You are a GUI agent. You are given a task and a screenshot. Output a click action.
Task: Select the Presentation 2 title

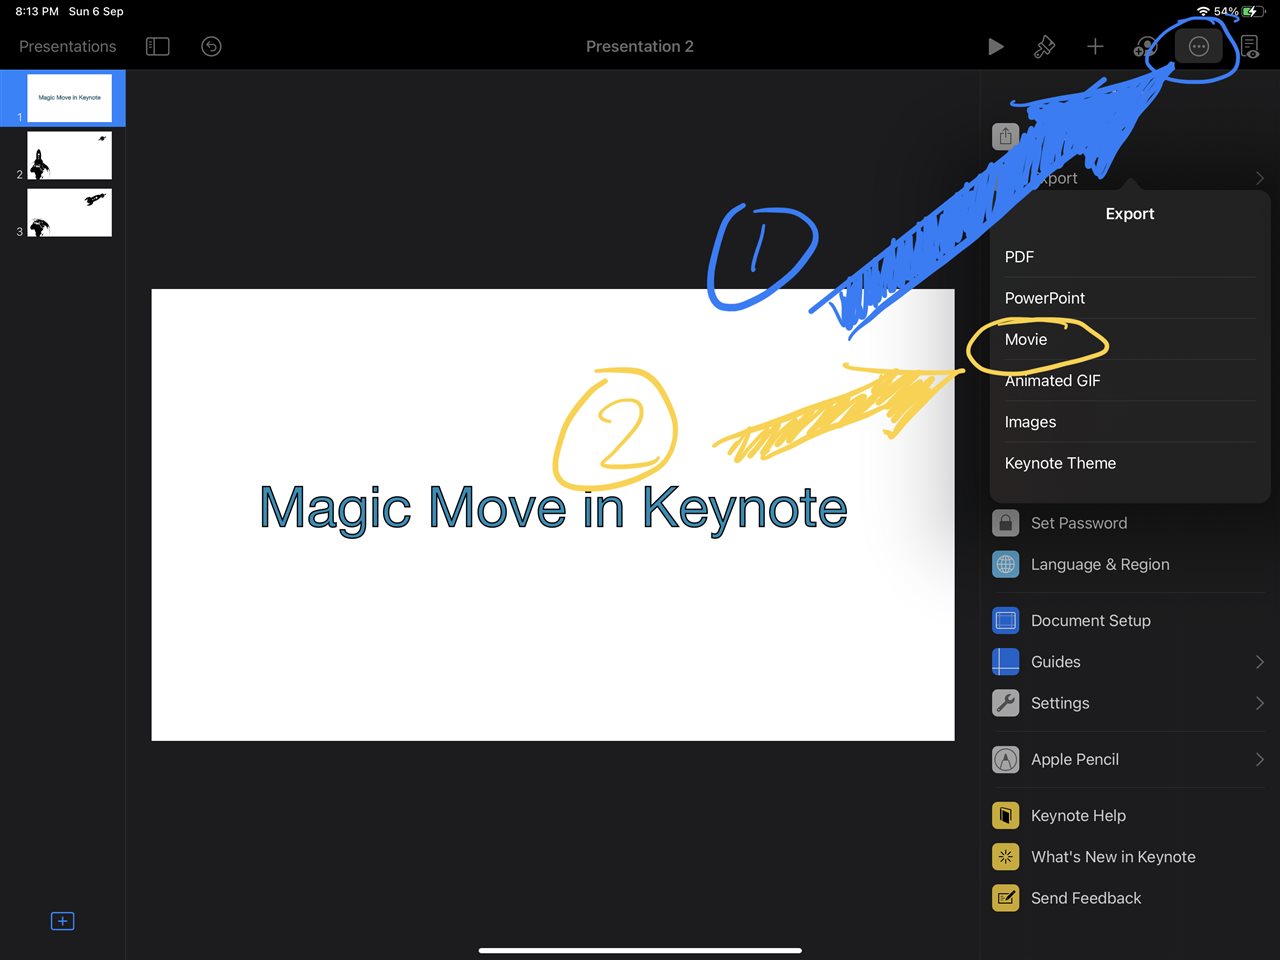(x=639, y=46)
